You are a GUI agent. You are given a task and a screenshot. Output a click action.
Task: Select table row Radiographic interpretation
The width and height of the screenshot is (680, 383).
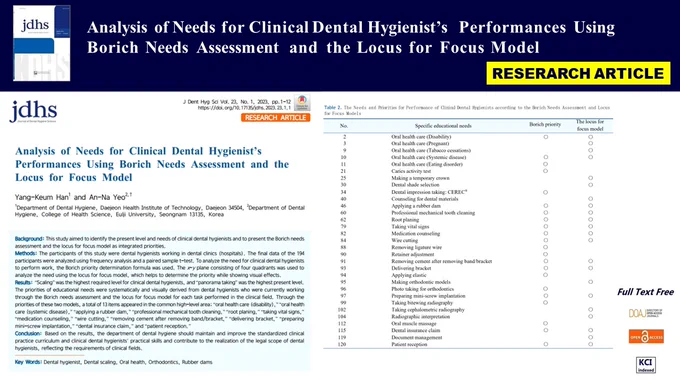468,317
